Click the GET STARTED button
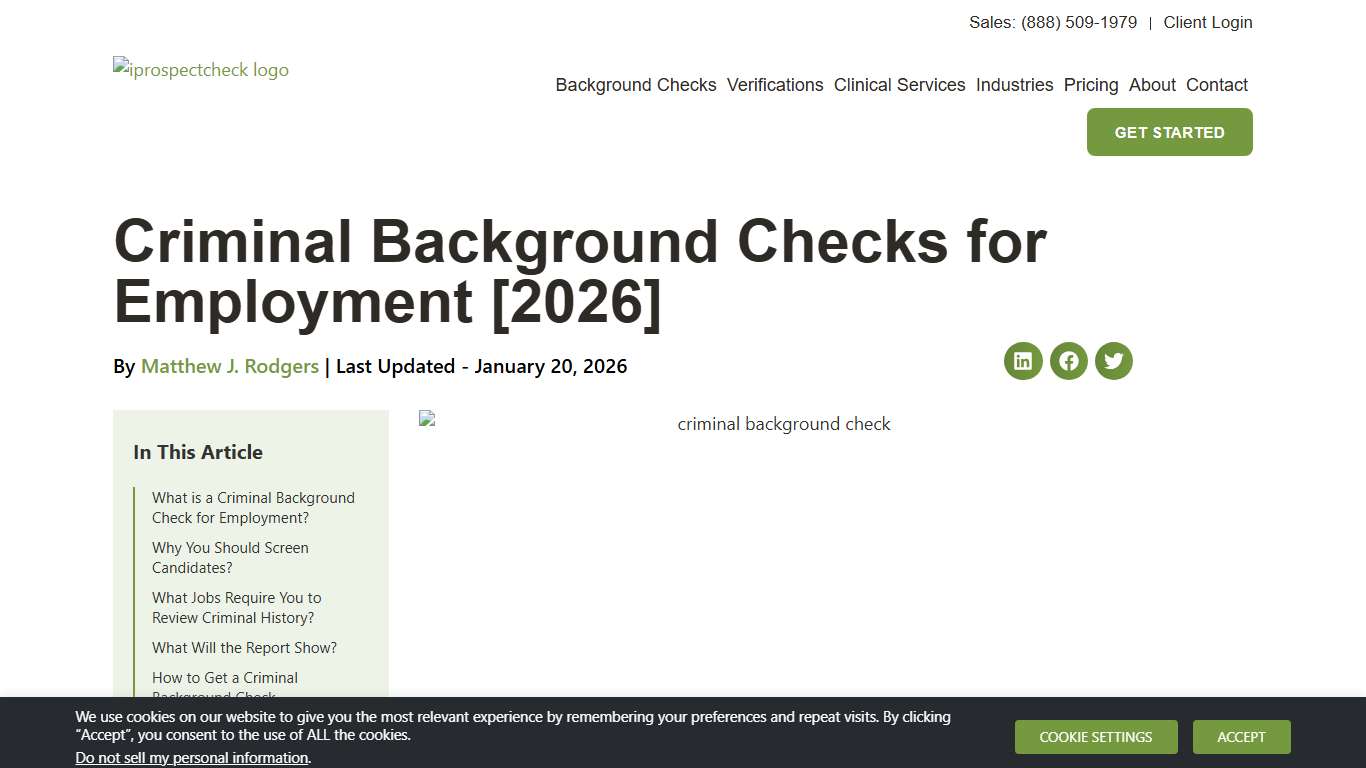 click(1169, 131)
